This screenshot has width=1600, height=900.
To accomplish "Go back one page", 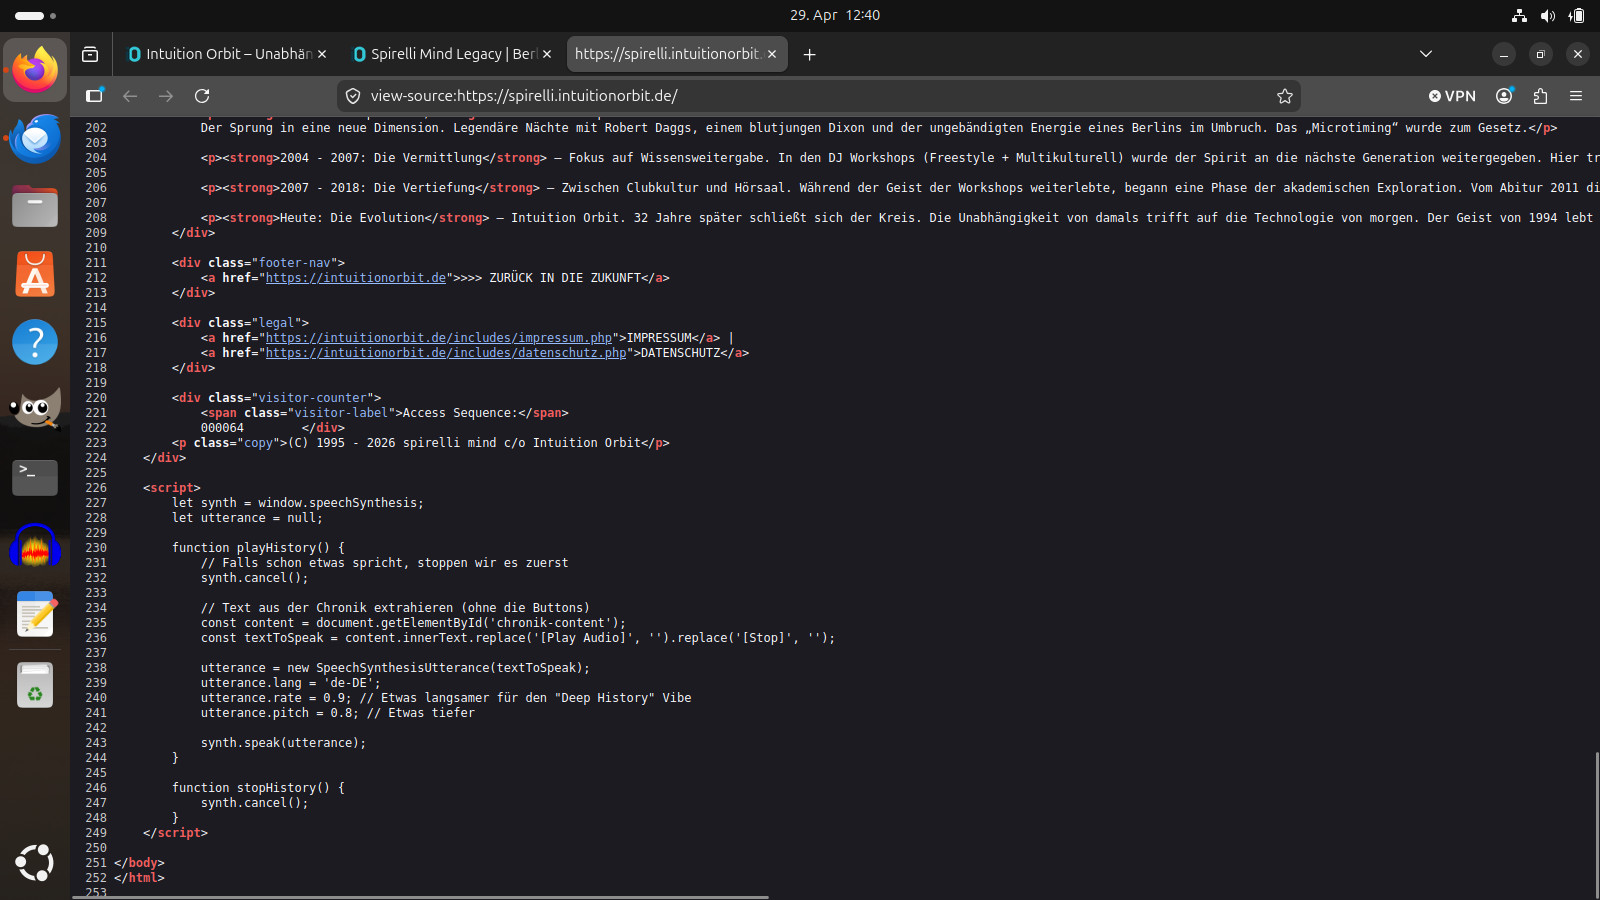I will [130, 96].
